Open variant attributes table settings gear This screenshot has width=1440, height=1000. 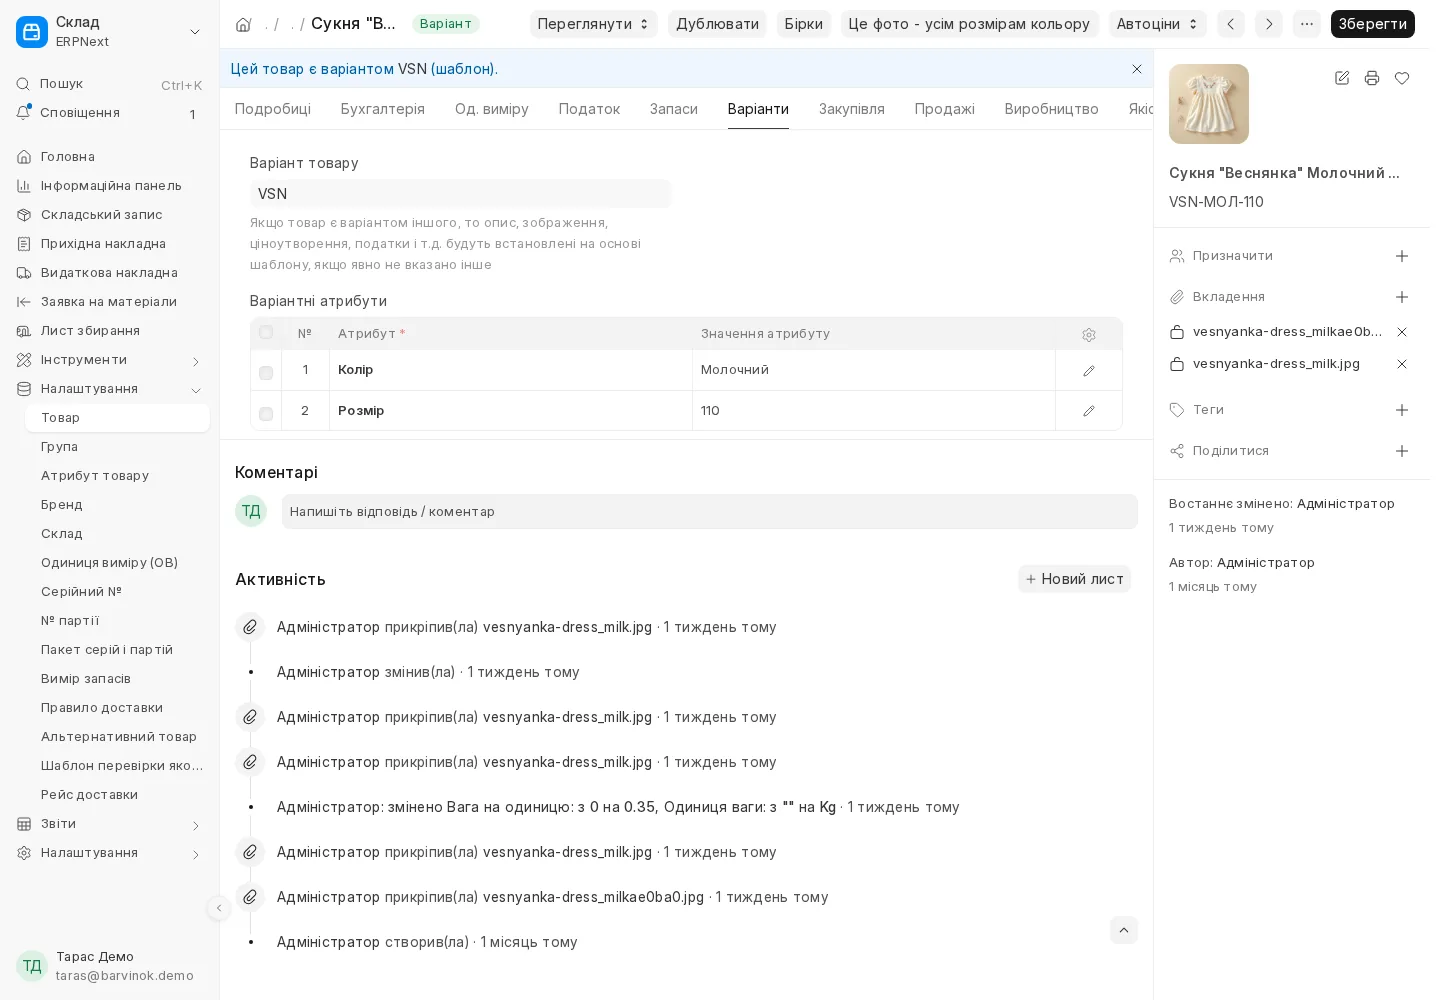1089,335
